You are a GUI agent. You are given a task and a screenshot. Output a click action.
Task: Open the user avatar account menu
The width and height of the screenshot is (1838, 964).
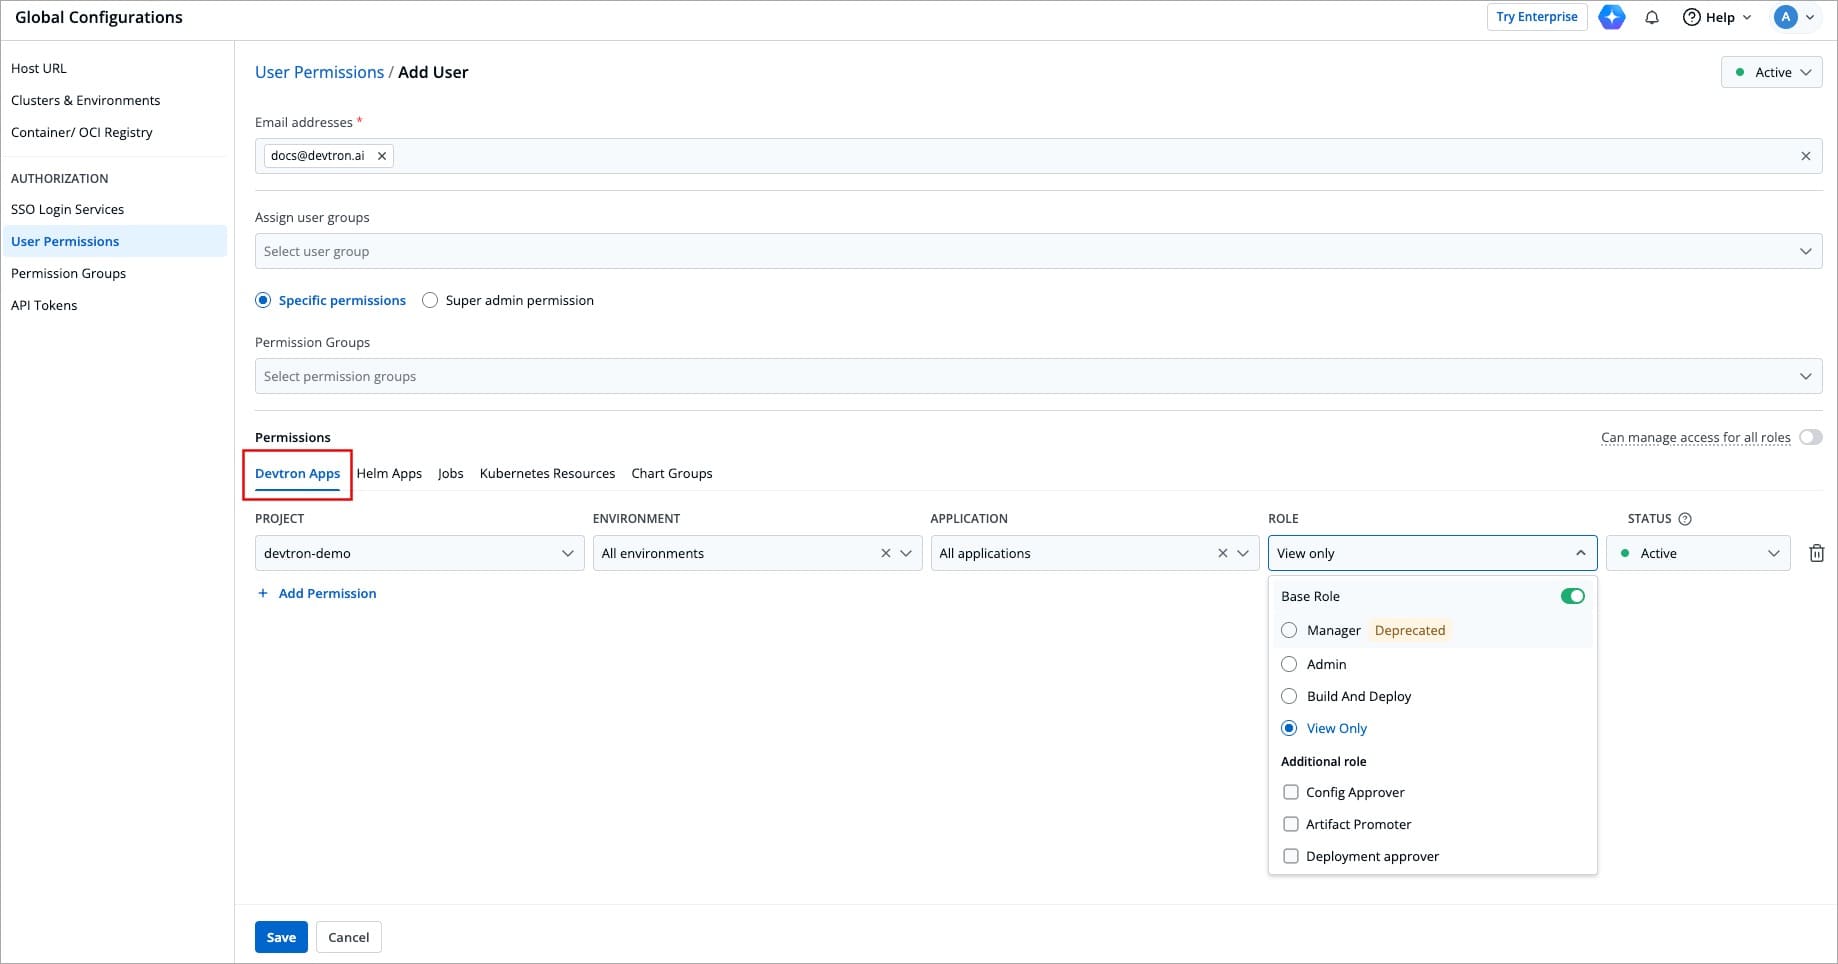click(1795, 17)
